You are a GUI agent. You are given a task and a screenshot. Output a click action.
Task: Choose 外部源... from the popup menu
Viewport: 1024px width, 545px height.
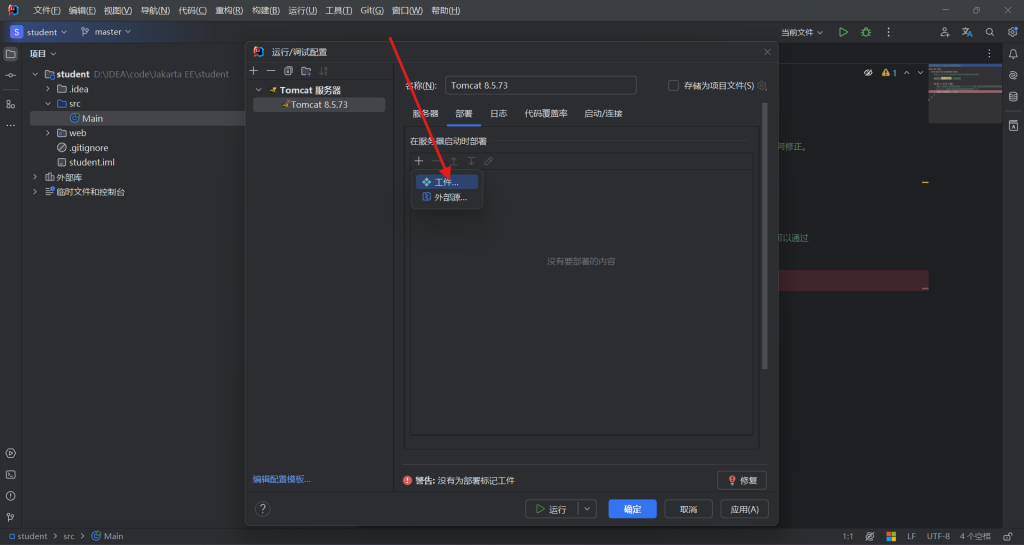click(x=447, y=197)
